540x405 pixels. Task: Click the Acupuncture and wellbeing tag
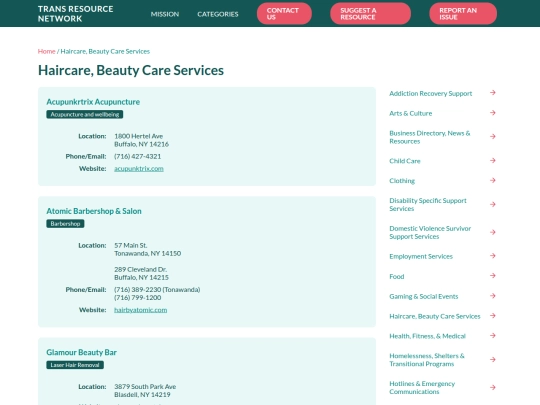[x=85, y=114]
